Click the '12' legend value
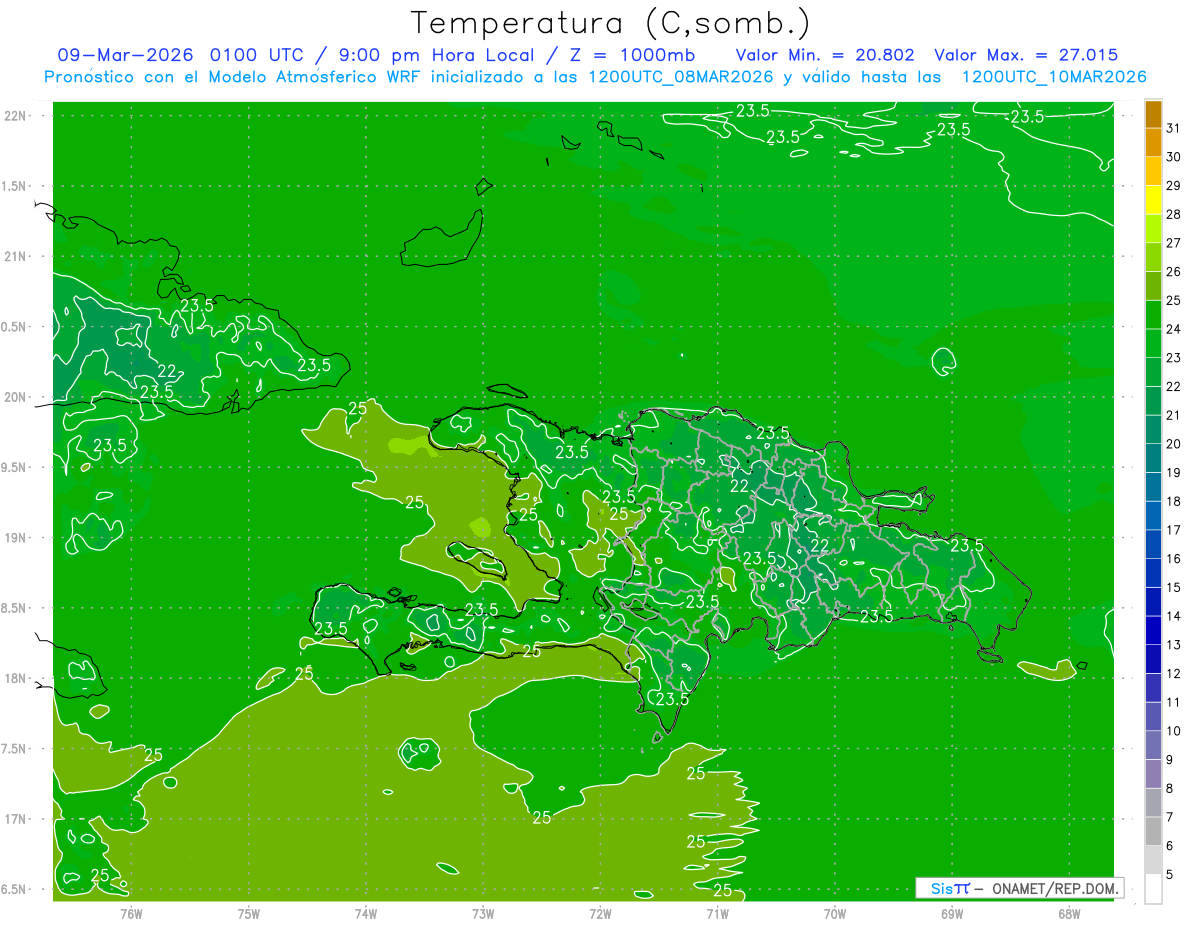This screenshot has height=927, width=1200. click(x=1174, y=674)
